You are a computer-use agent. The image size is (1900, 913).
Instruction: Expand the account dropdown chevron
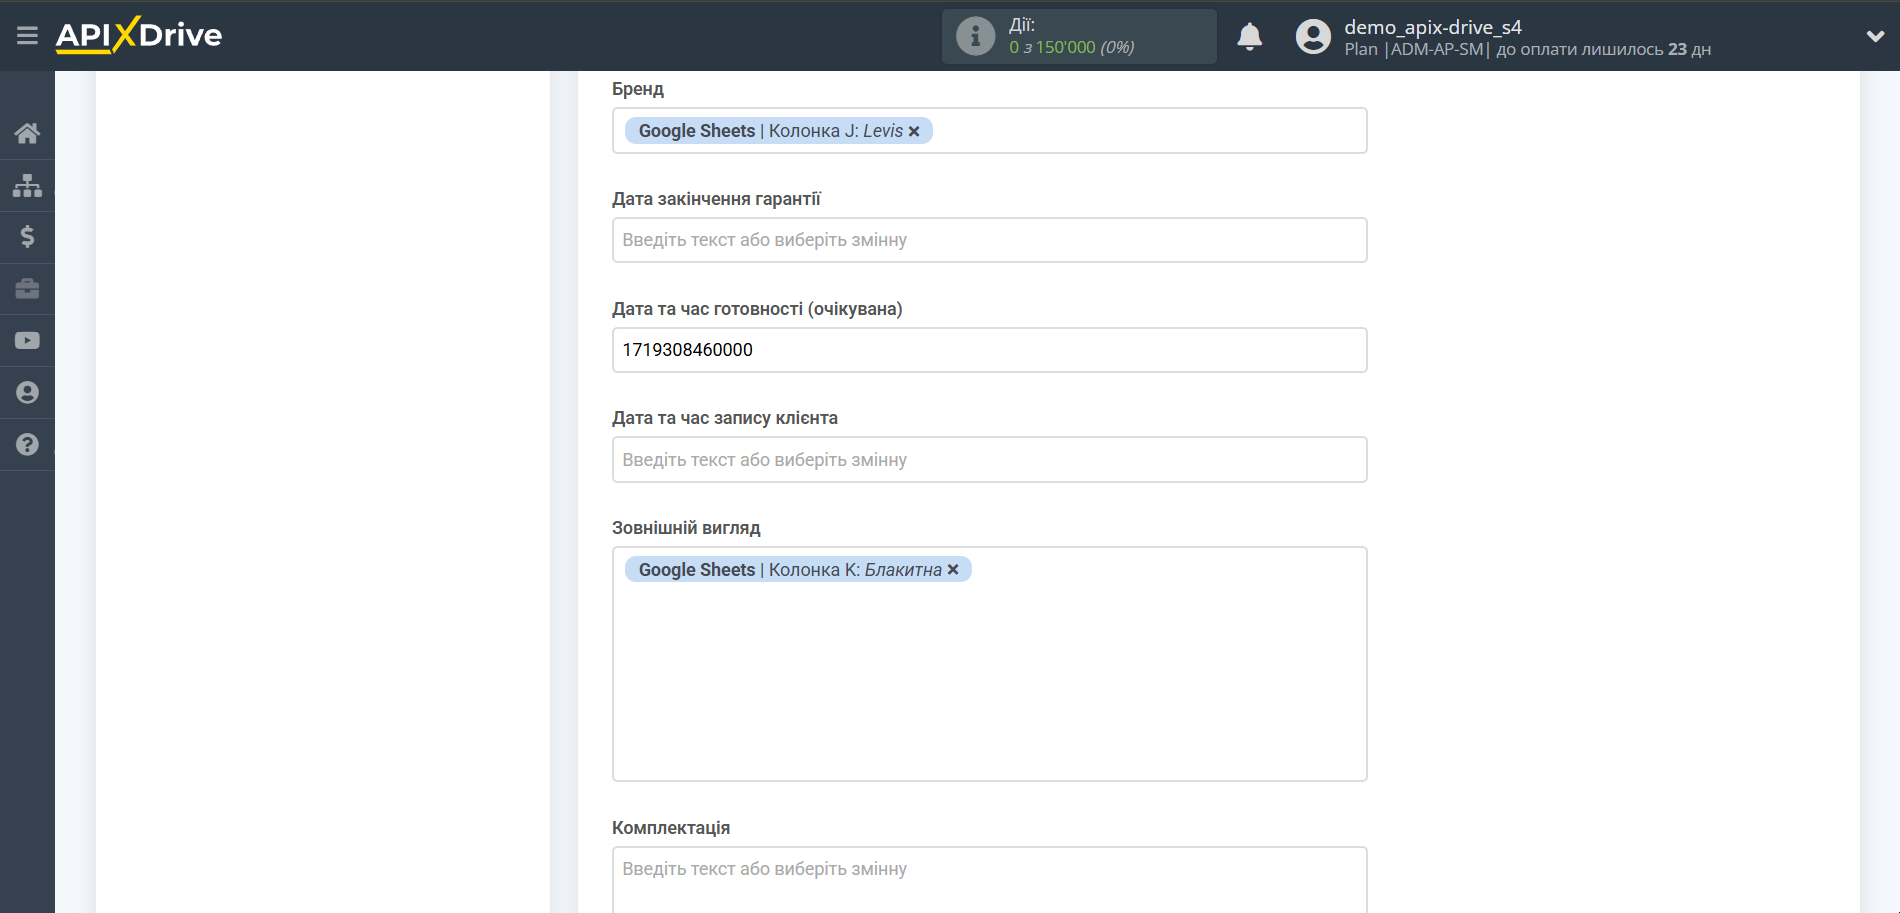point(1875,37)
